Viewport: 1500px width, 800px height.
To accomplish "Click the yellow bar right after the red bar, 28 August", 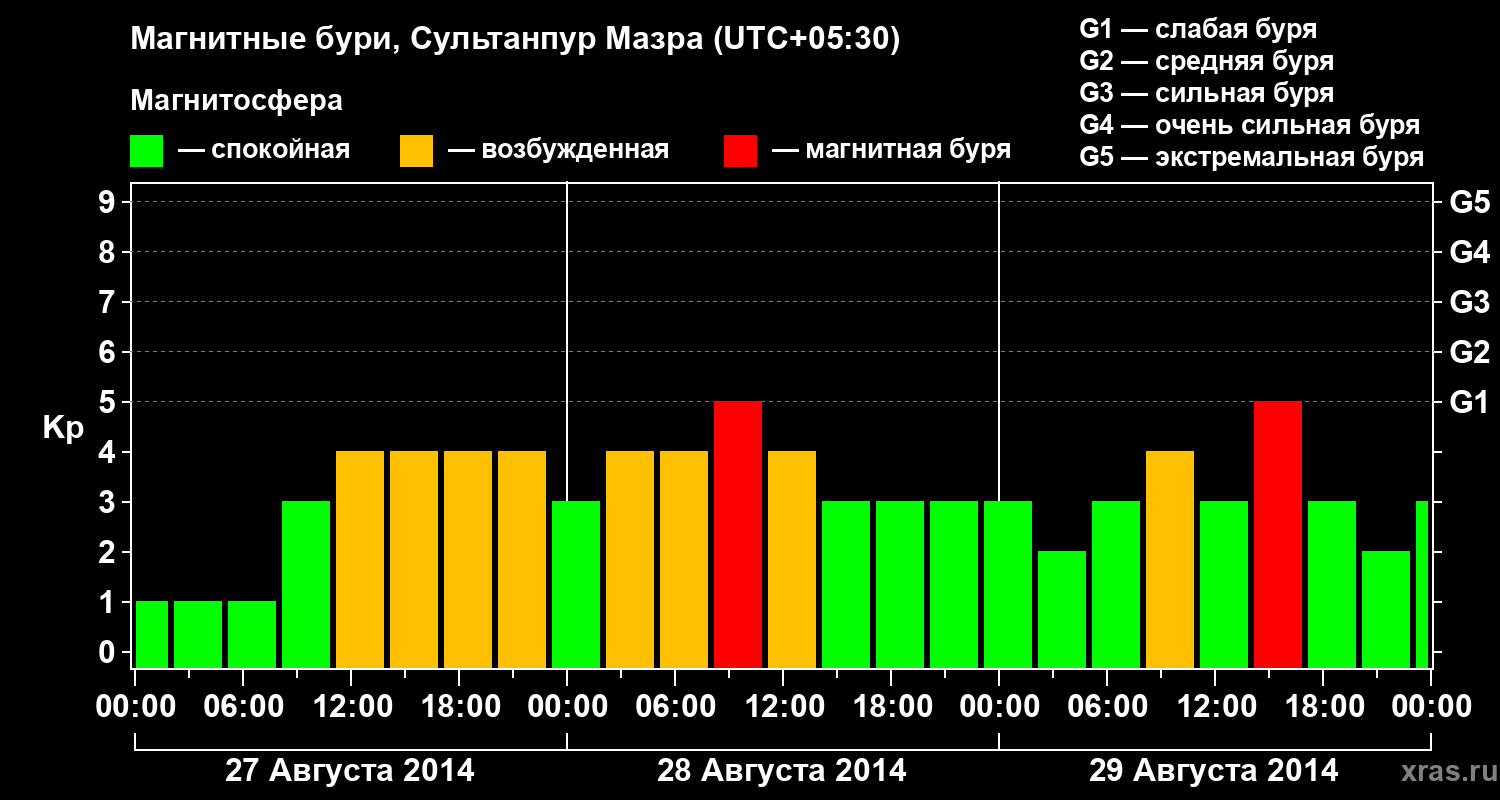I will pos(792,559).
